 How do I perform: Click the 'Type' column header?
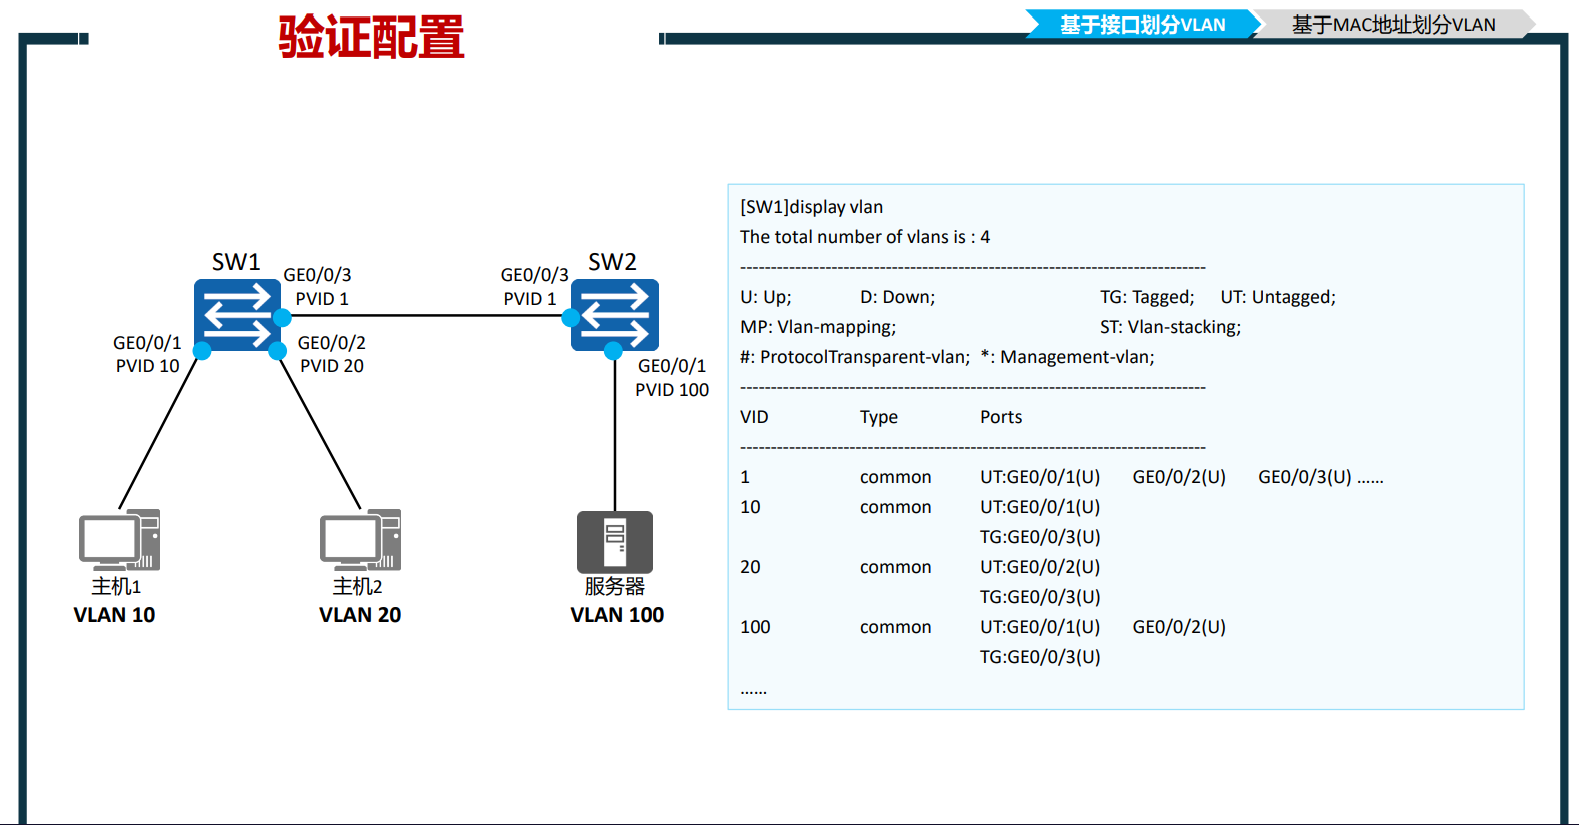[879, 417]
